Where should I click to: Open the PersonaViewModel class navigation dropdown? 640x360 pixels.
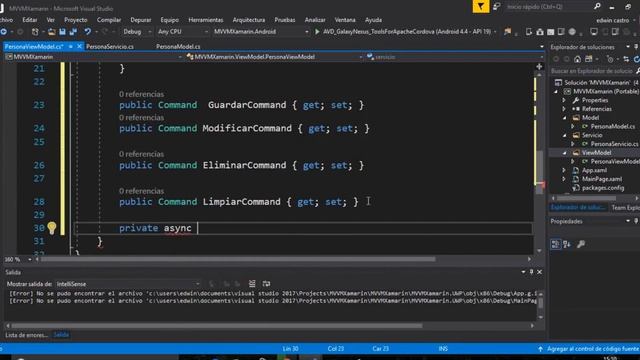coord(274,57)
